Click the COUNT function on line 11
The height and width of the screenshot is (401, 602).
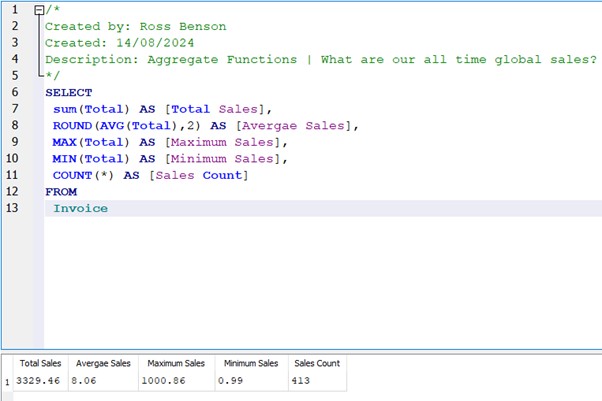coord(75,175)
